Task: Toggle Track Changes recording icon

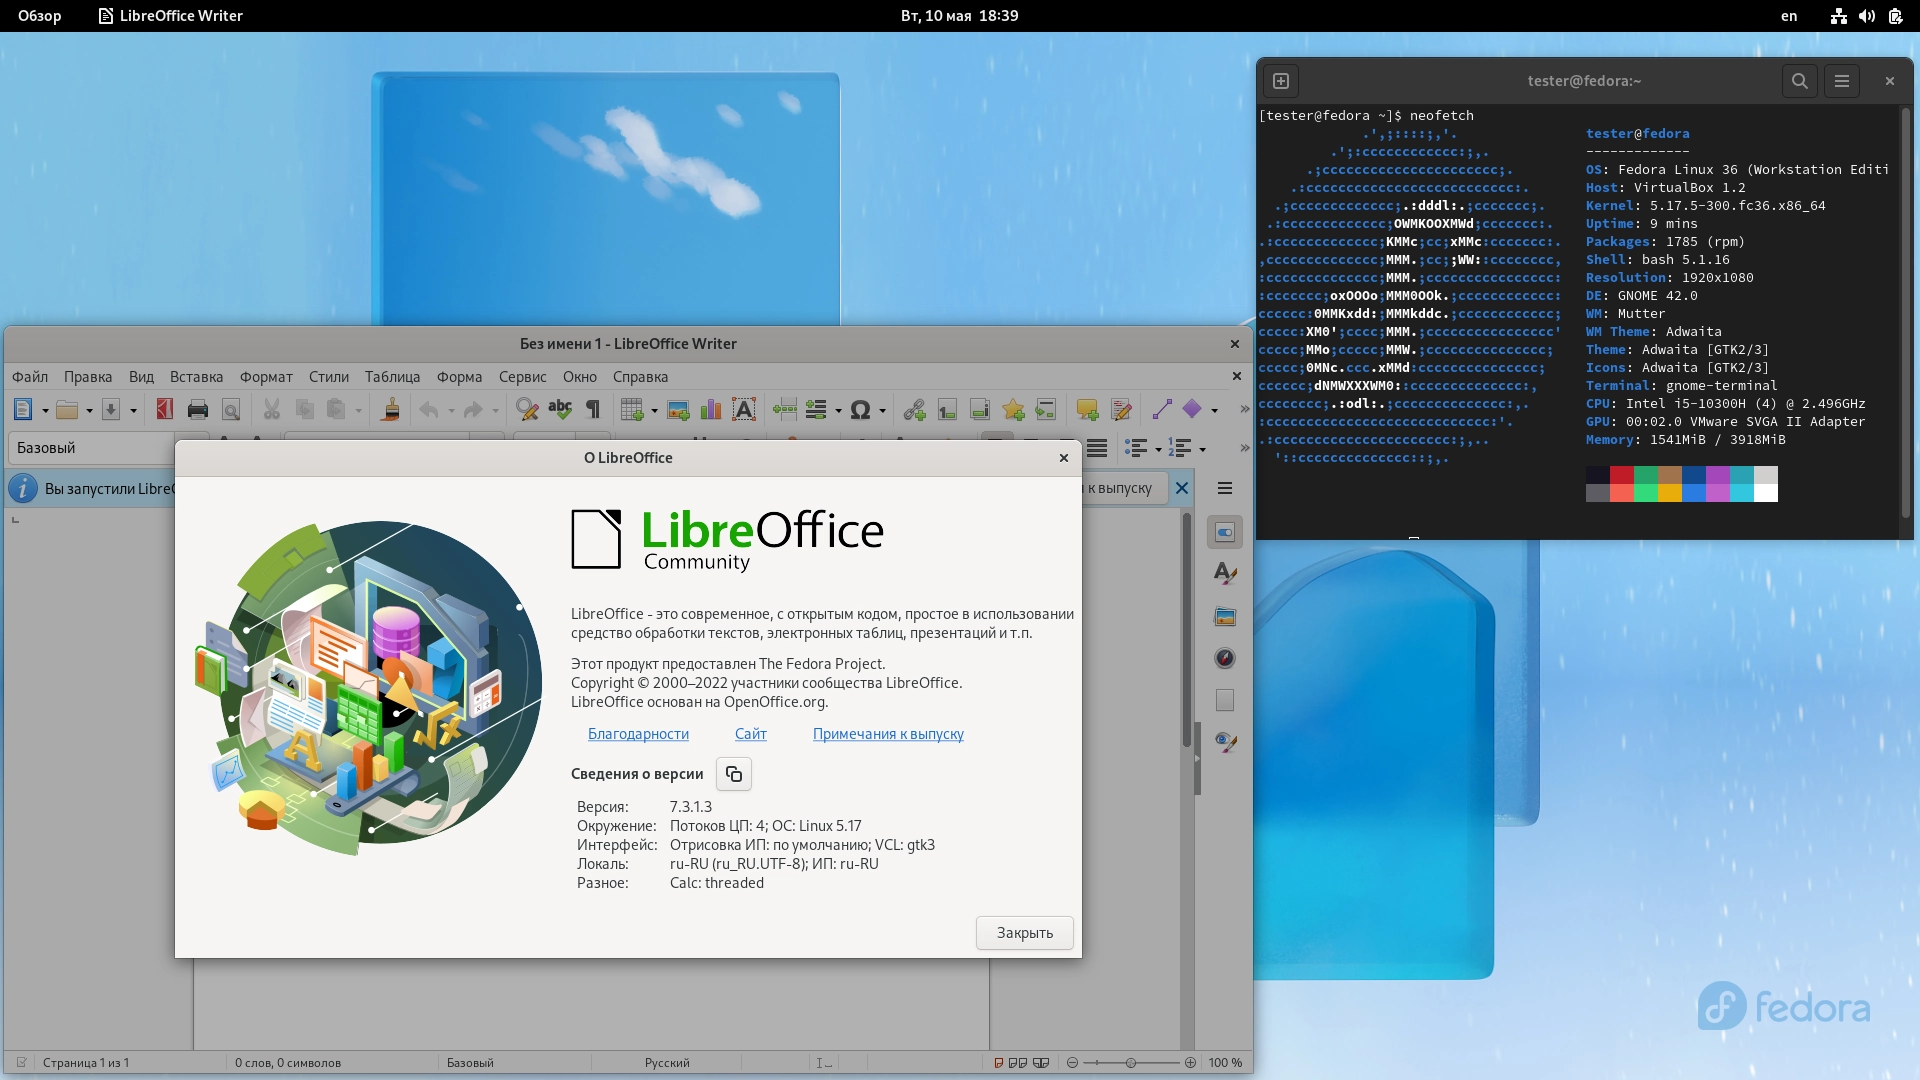Action: pyautogui.click(x=1121, y=410)
